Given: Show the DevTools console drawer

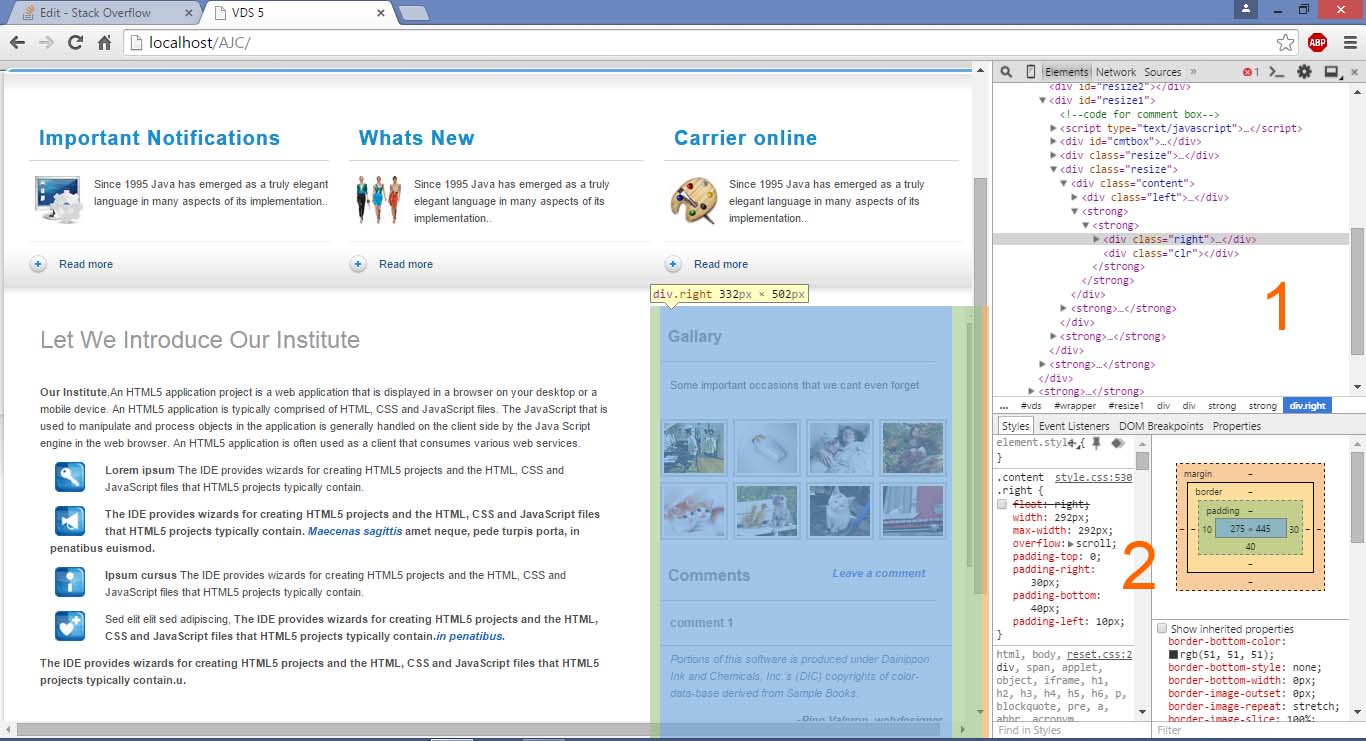Looking at the screenshot, I should (1277, 72).
